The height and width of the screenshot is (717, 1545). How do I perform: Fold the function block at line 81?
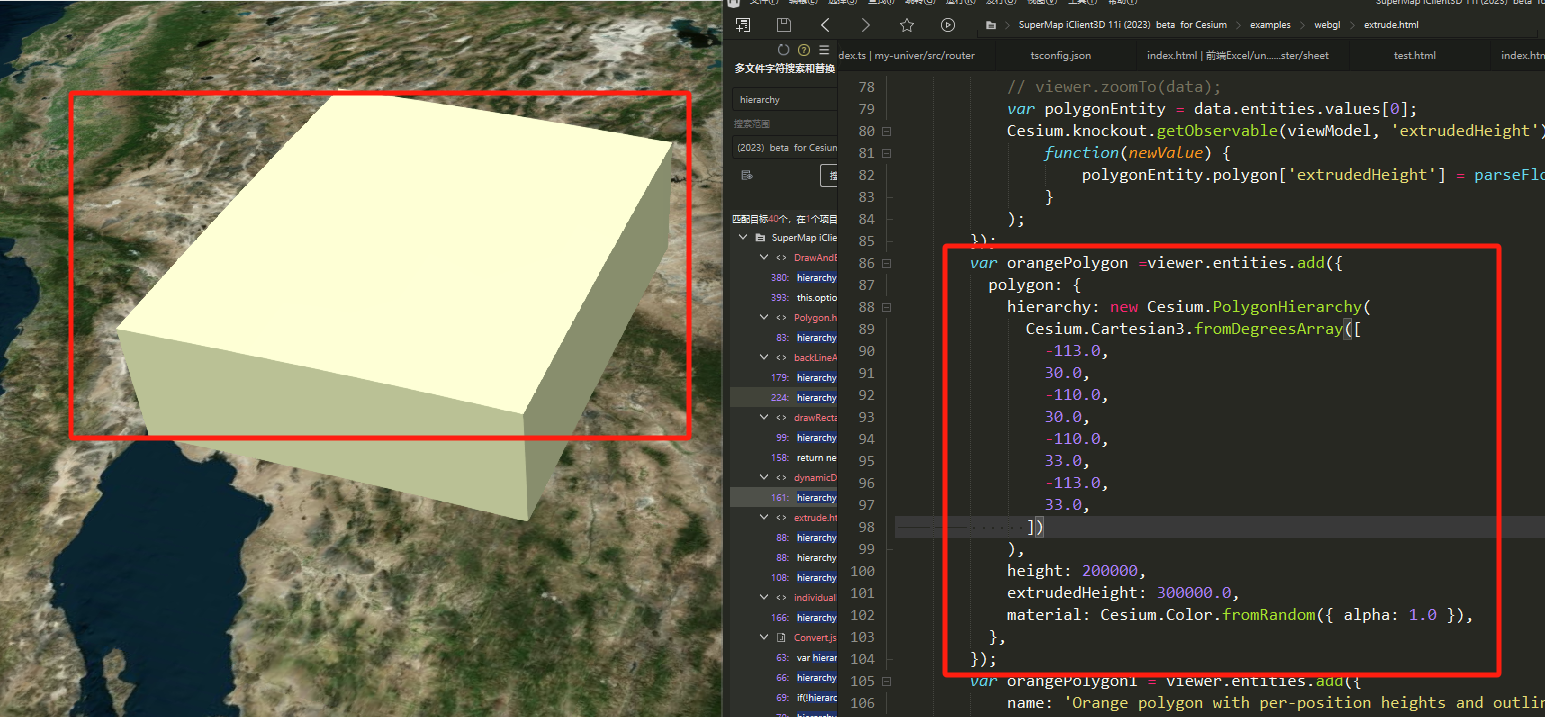click(886, 153)
